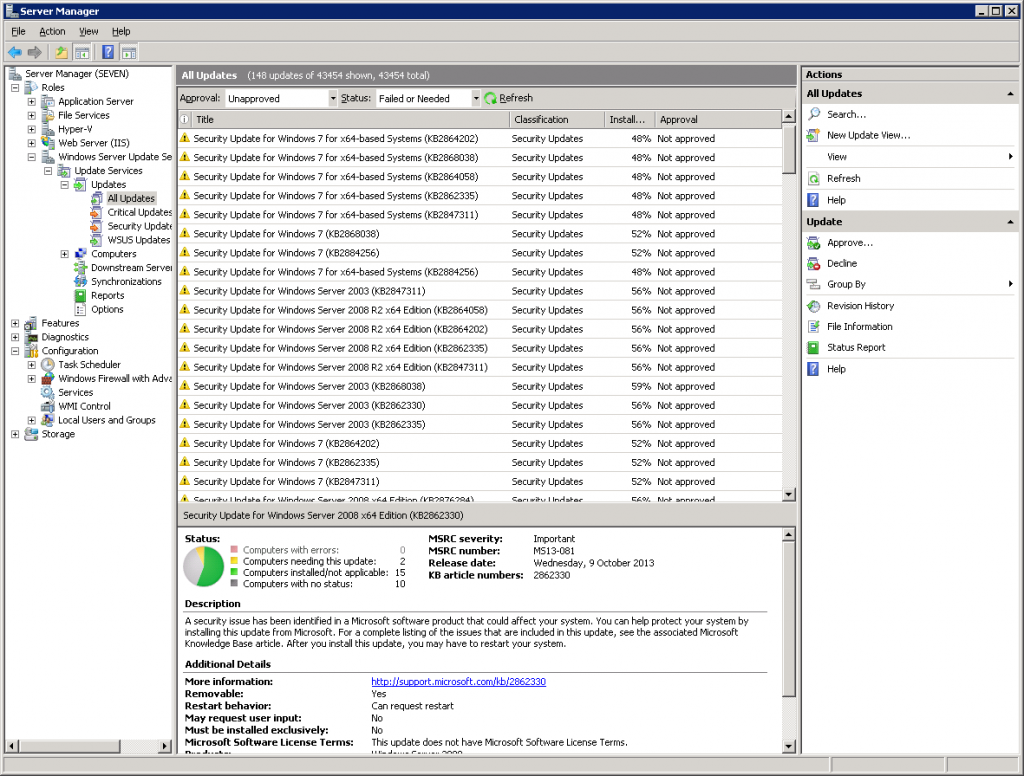Screen dimensions: 1024x776
Task: Click the Decline icon in Update actions
Action: (x=814, y=264)
